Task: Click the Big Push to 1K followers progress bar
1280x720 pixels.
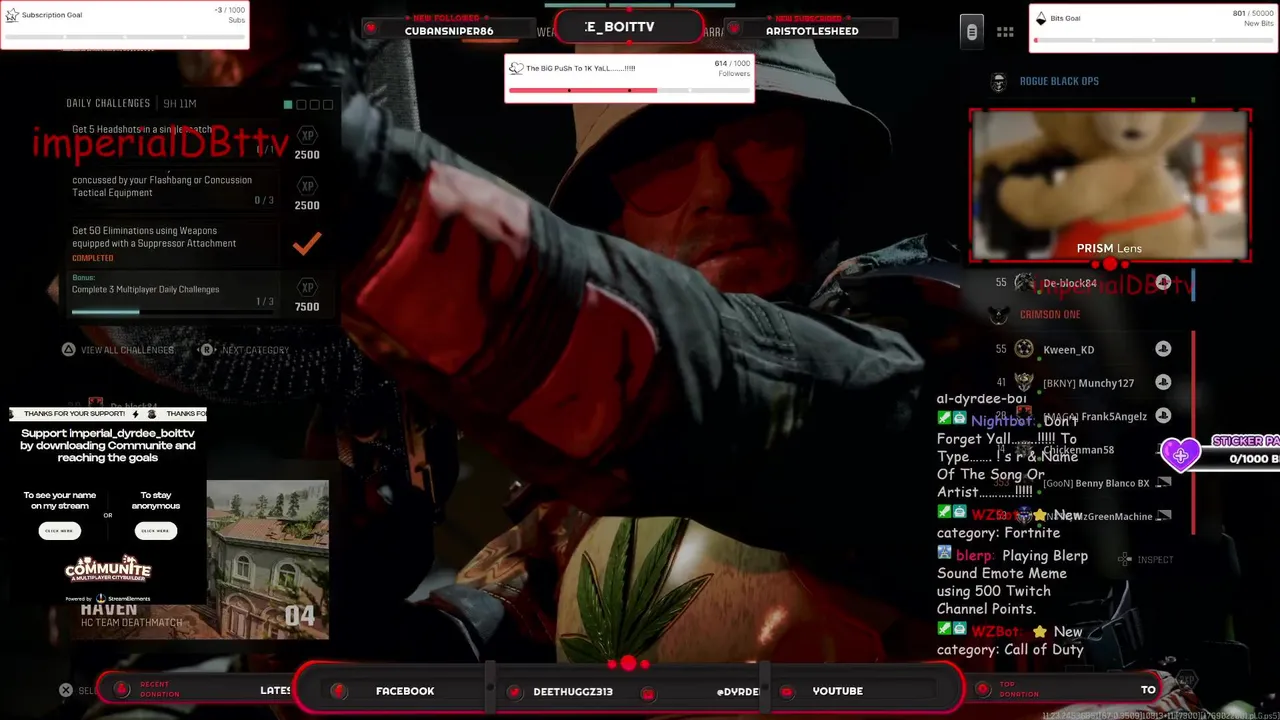Action: (x=629, y=90)
